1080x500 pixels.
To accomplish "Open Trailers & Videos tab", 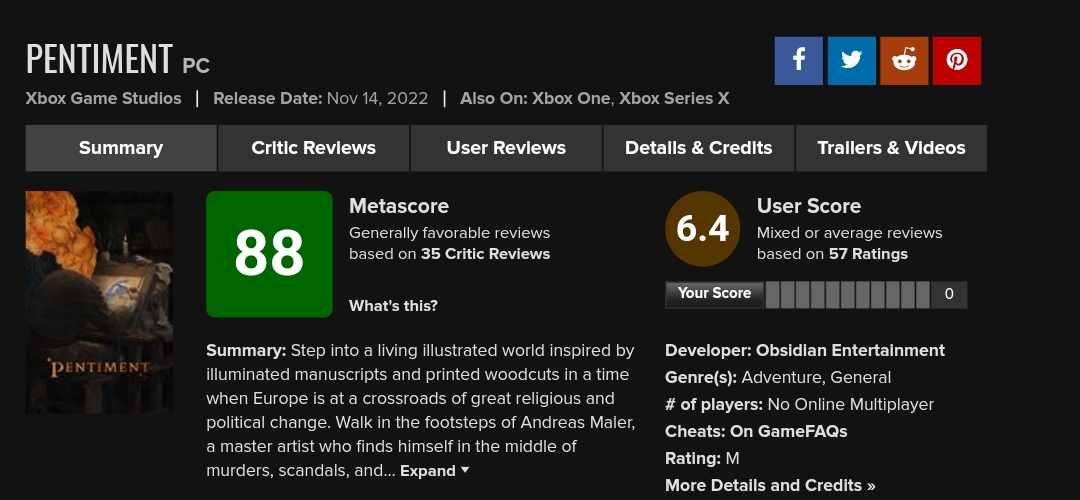I will pyautogui.click(x=891, y=148).
